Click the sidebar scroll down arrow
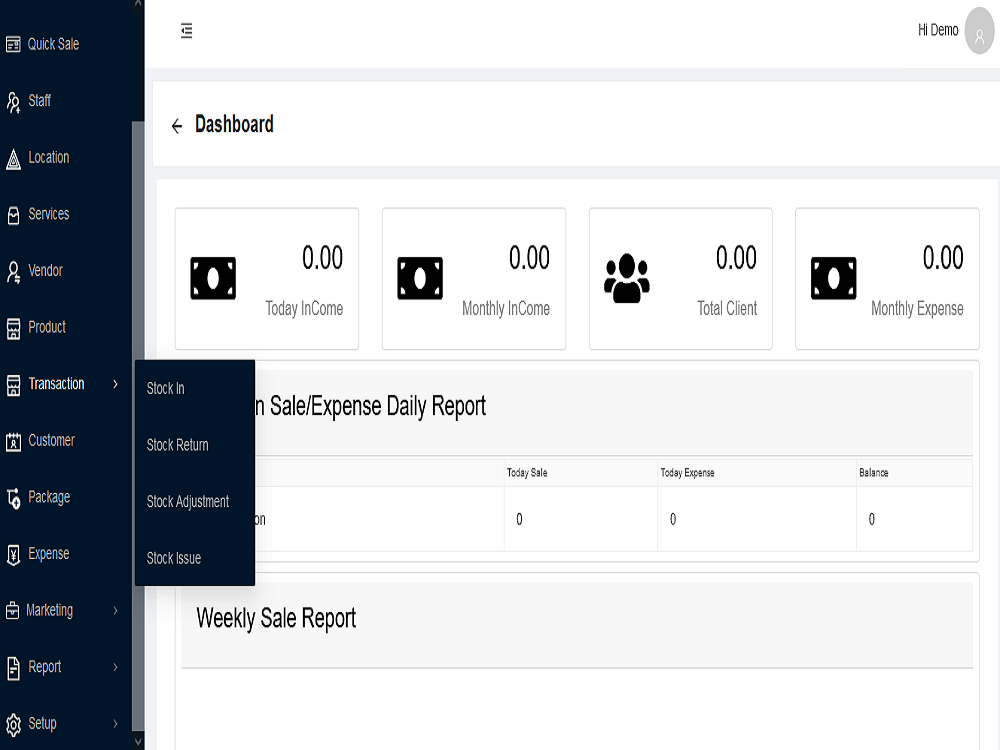The width and height of the screenshot is (1000, 750). tap(138, 742)
